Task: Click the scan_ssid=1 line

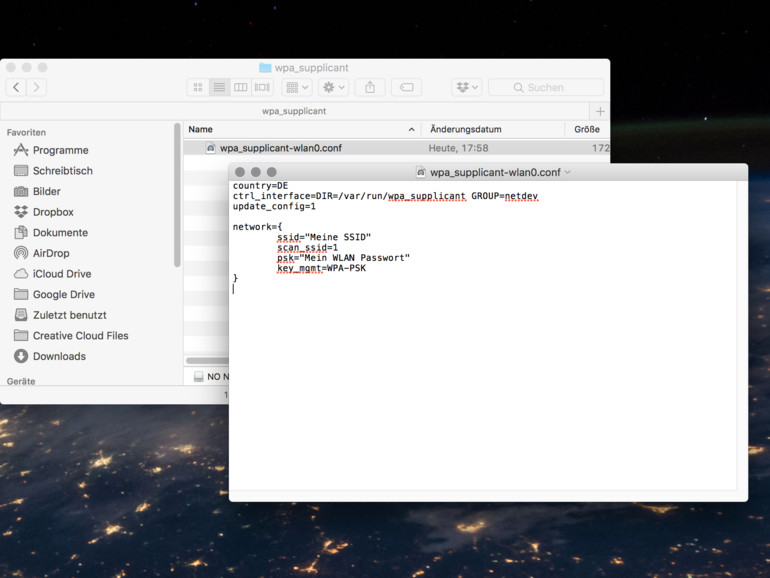Action: pos(307,248)
